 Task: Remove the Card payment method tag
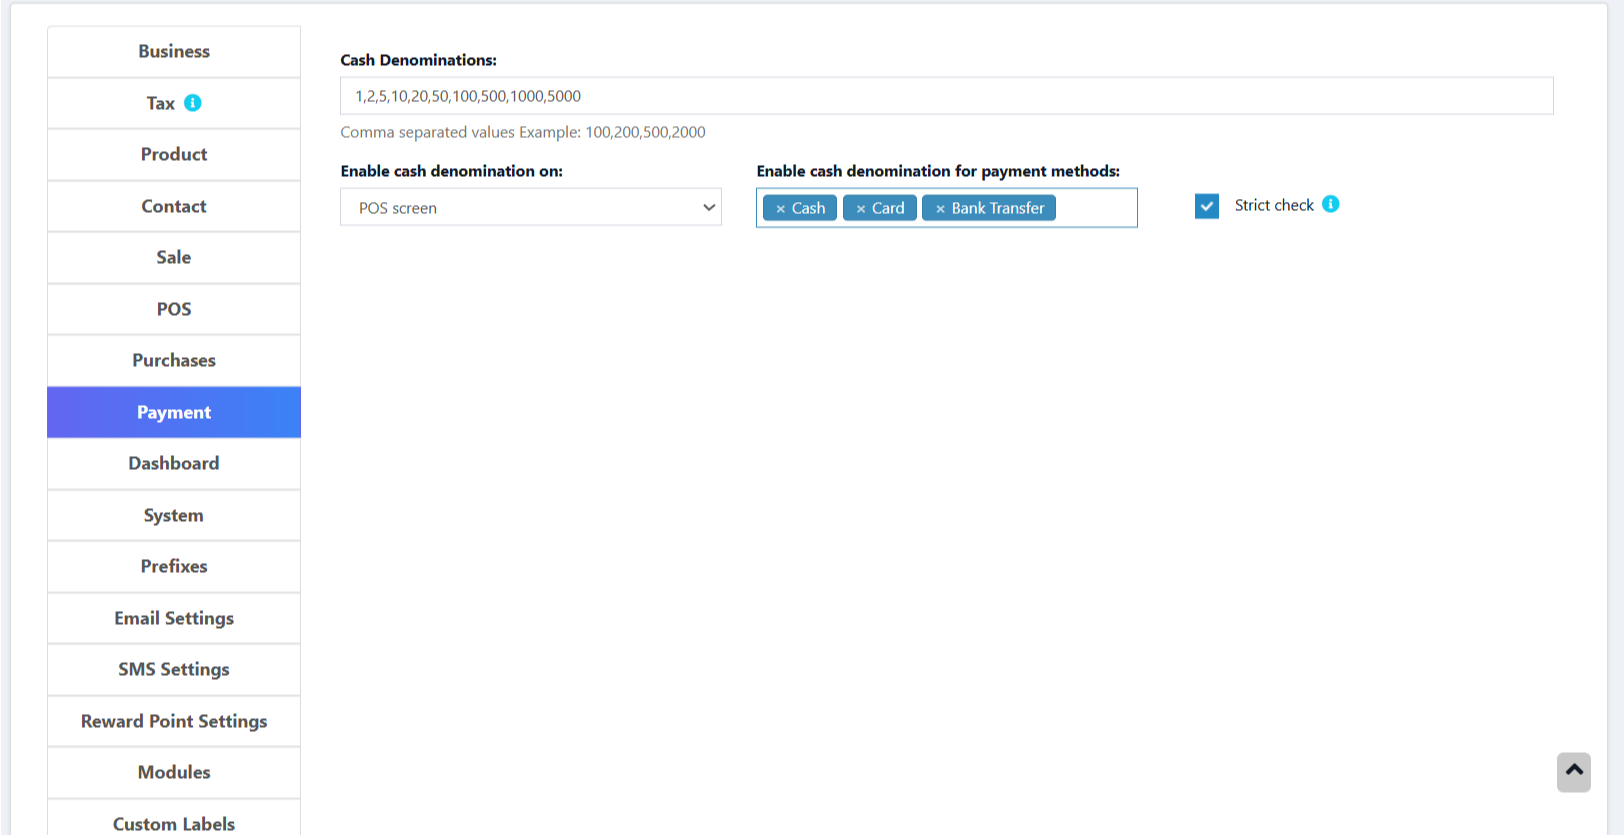[x=860, y=209]
